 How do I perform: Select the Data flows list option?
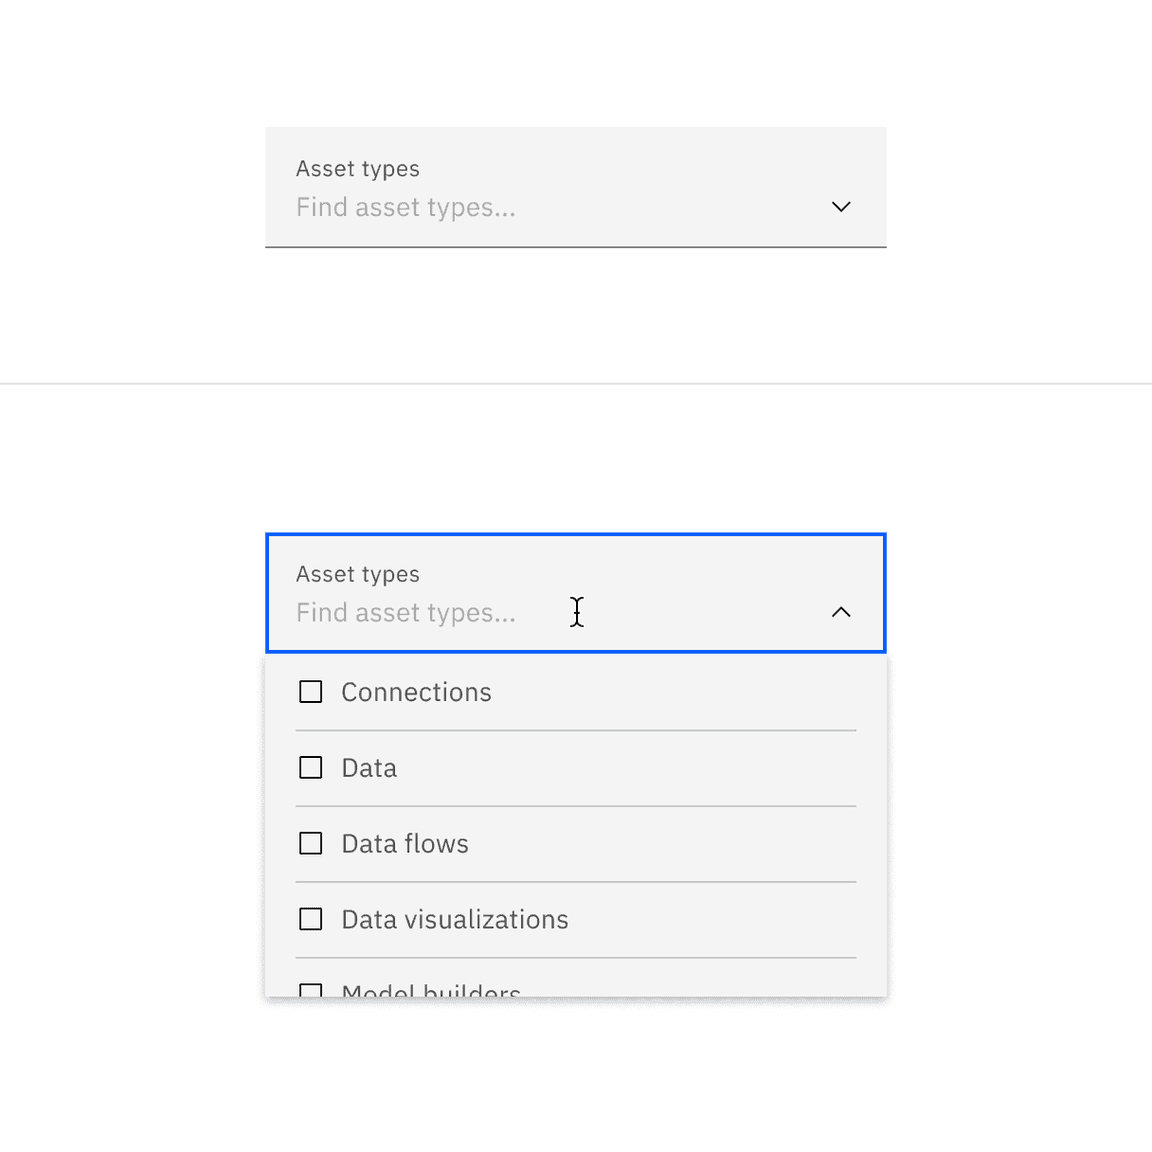coord(404,843)
